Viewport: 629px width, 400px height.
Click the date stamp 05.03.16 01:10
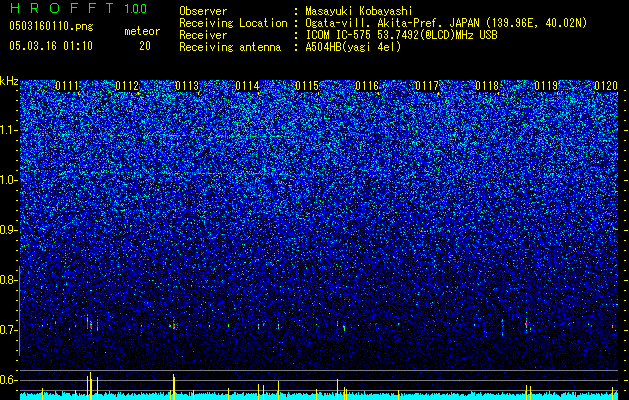tap(51, 46)
